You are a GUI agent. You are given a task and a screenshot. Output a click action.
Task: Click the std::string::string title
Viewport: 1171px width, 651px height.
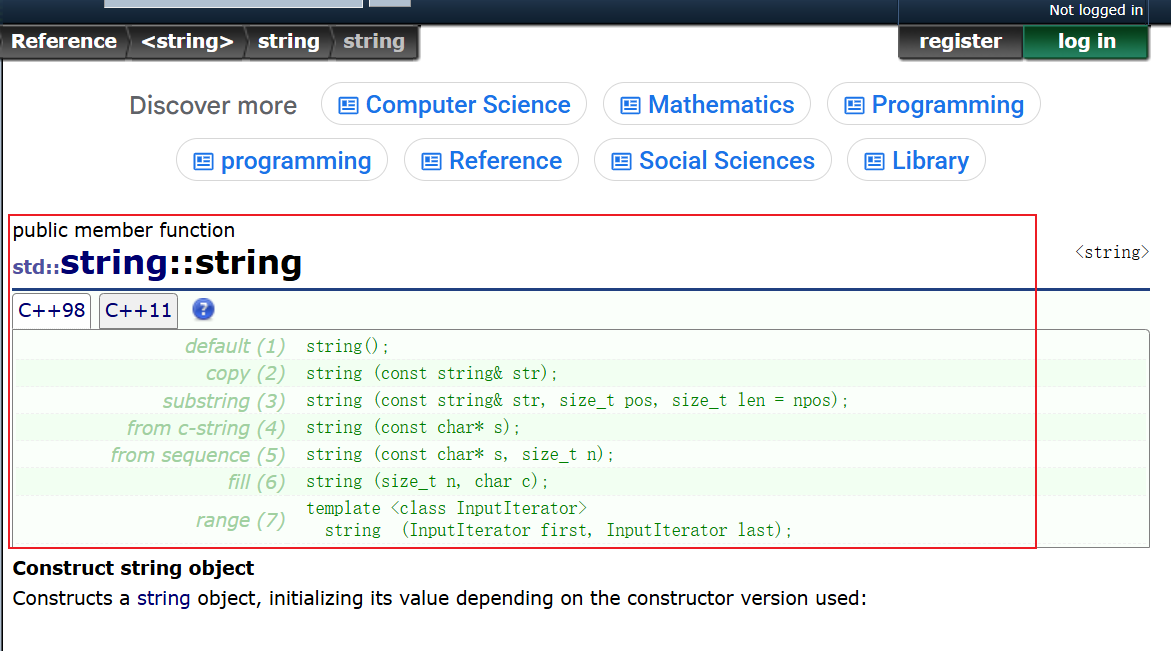click(x=157, y=263)
